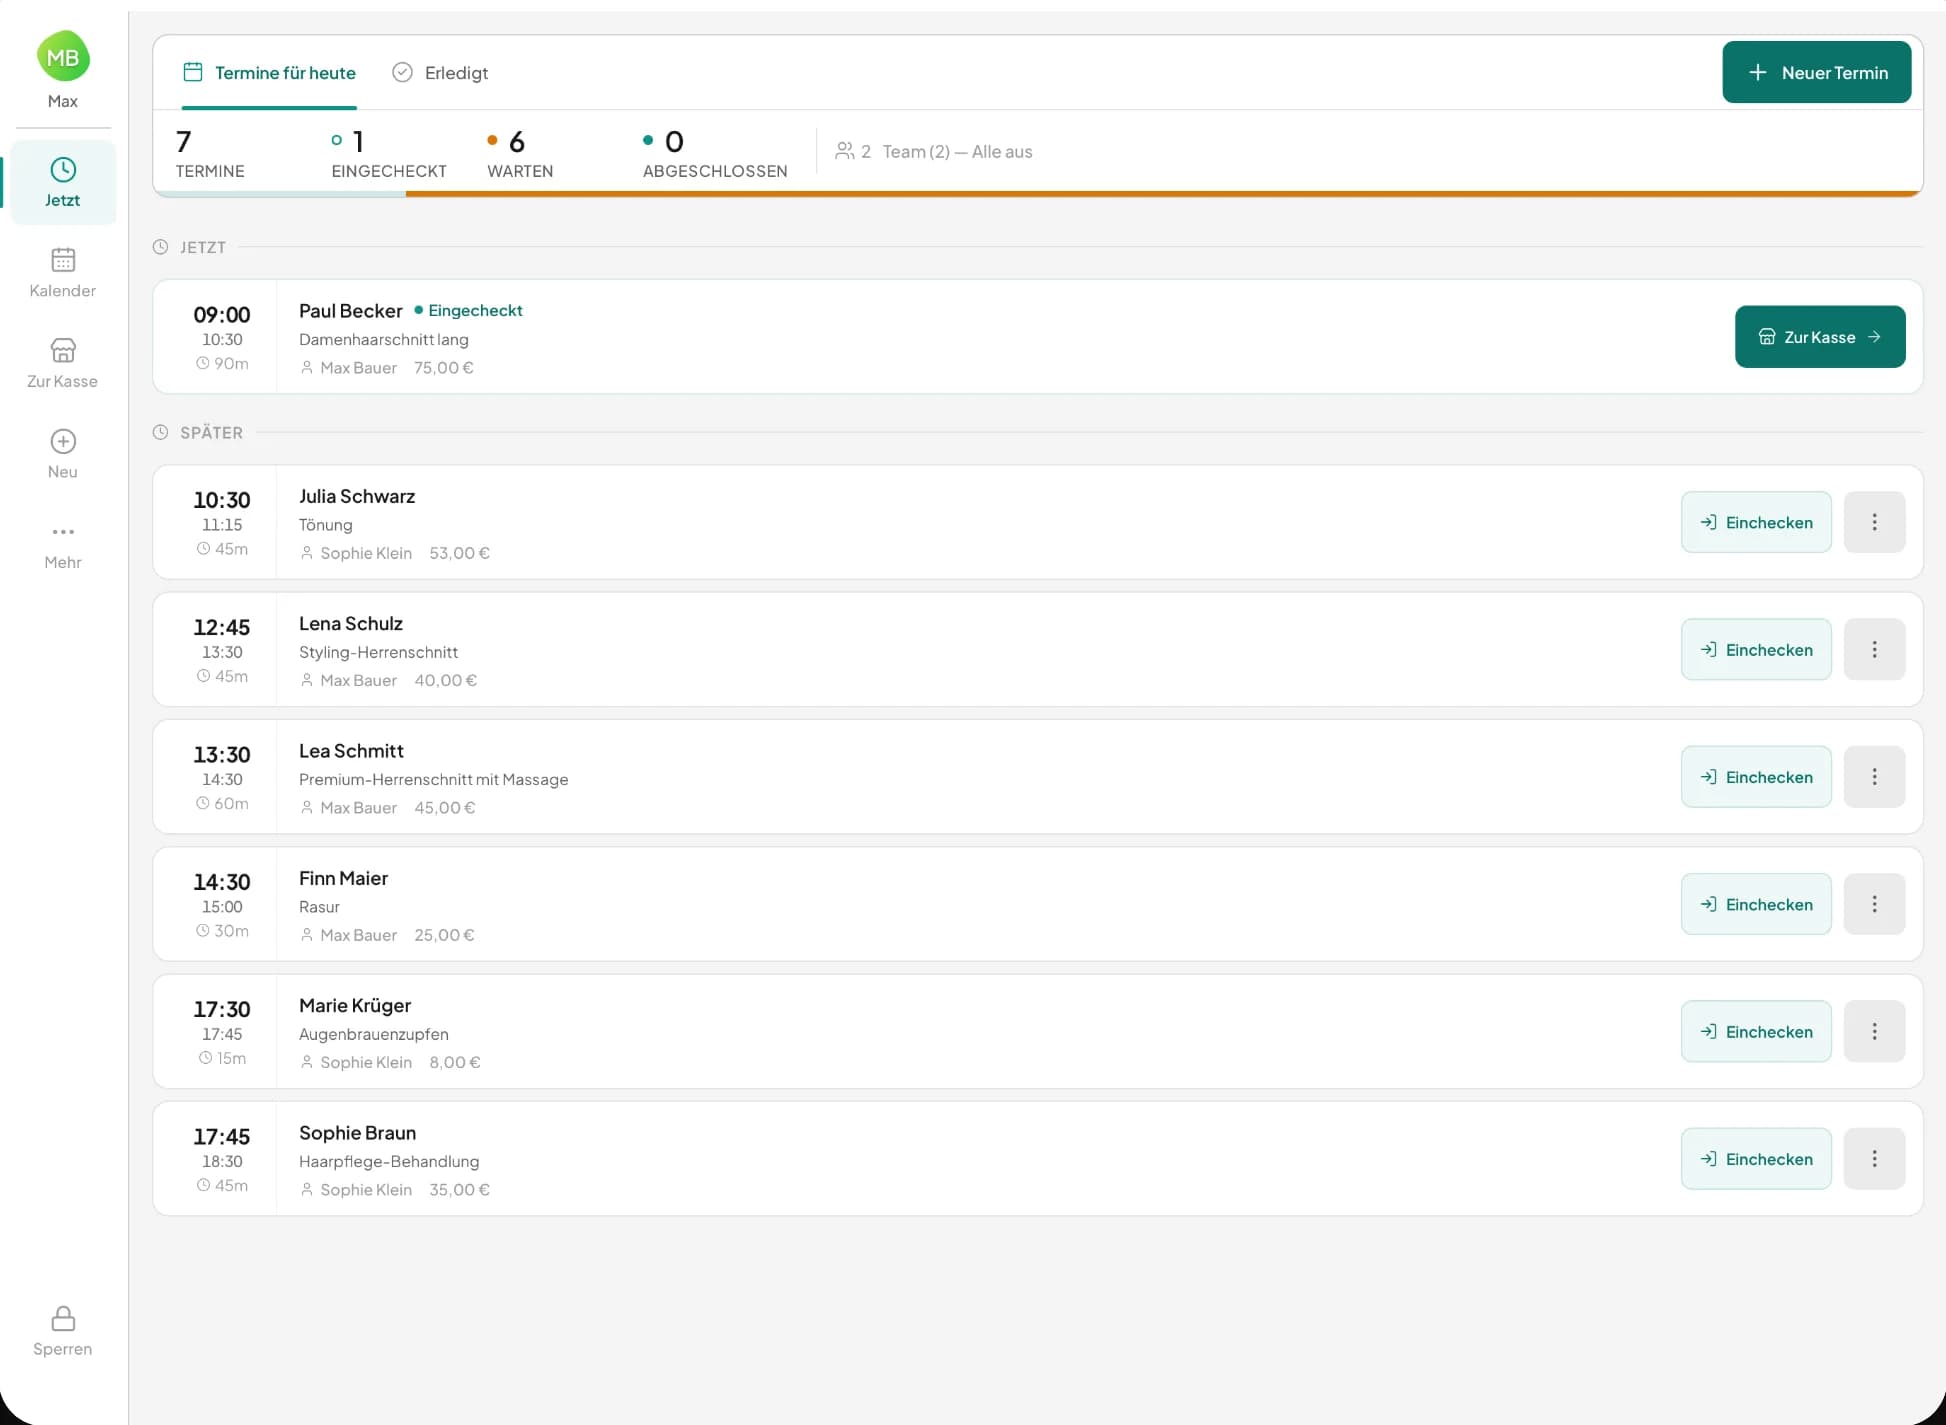This screenshot has height=1425, width=1946.
Task: Click the Premium-Herrenschnitt mit Massage text
Action: coord(433,779)
